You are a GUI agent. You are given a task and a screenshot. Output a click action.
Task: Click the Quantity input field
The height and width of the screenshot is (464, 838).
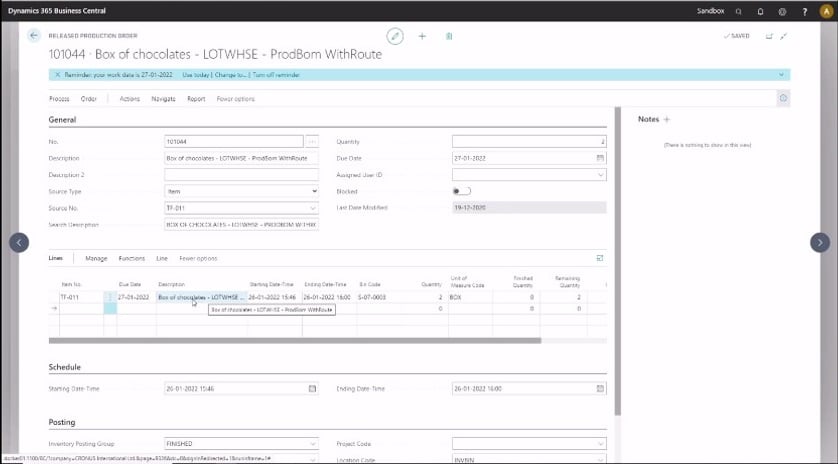click(529, 142)
